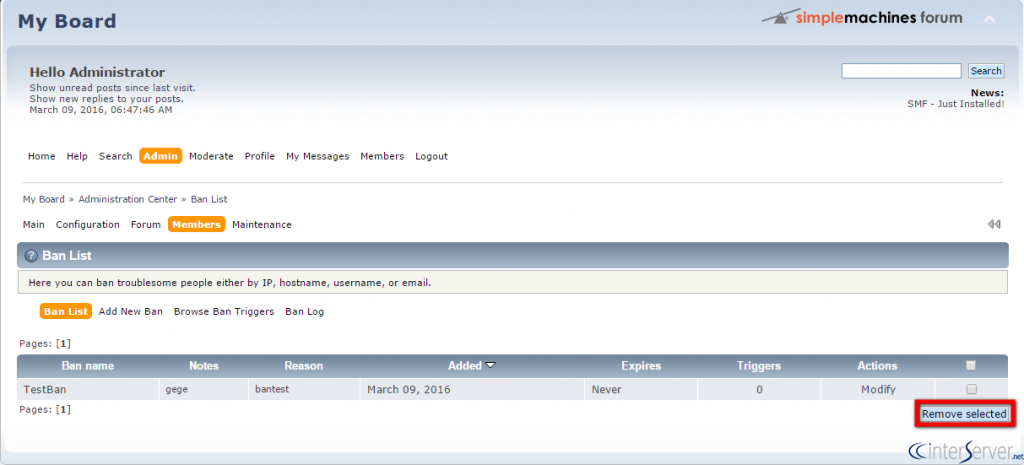Viewport: 1024px width, 465px height.
Task: Go to My Board breadcrumb link
Action: 44,199
